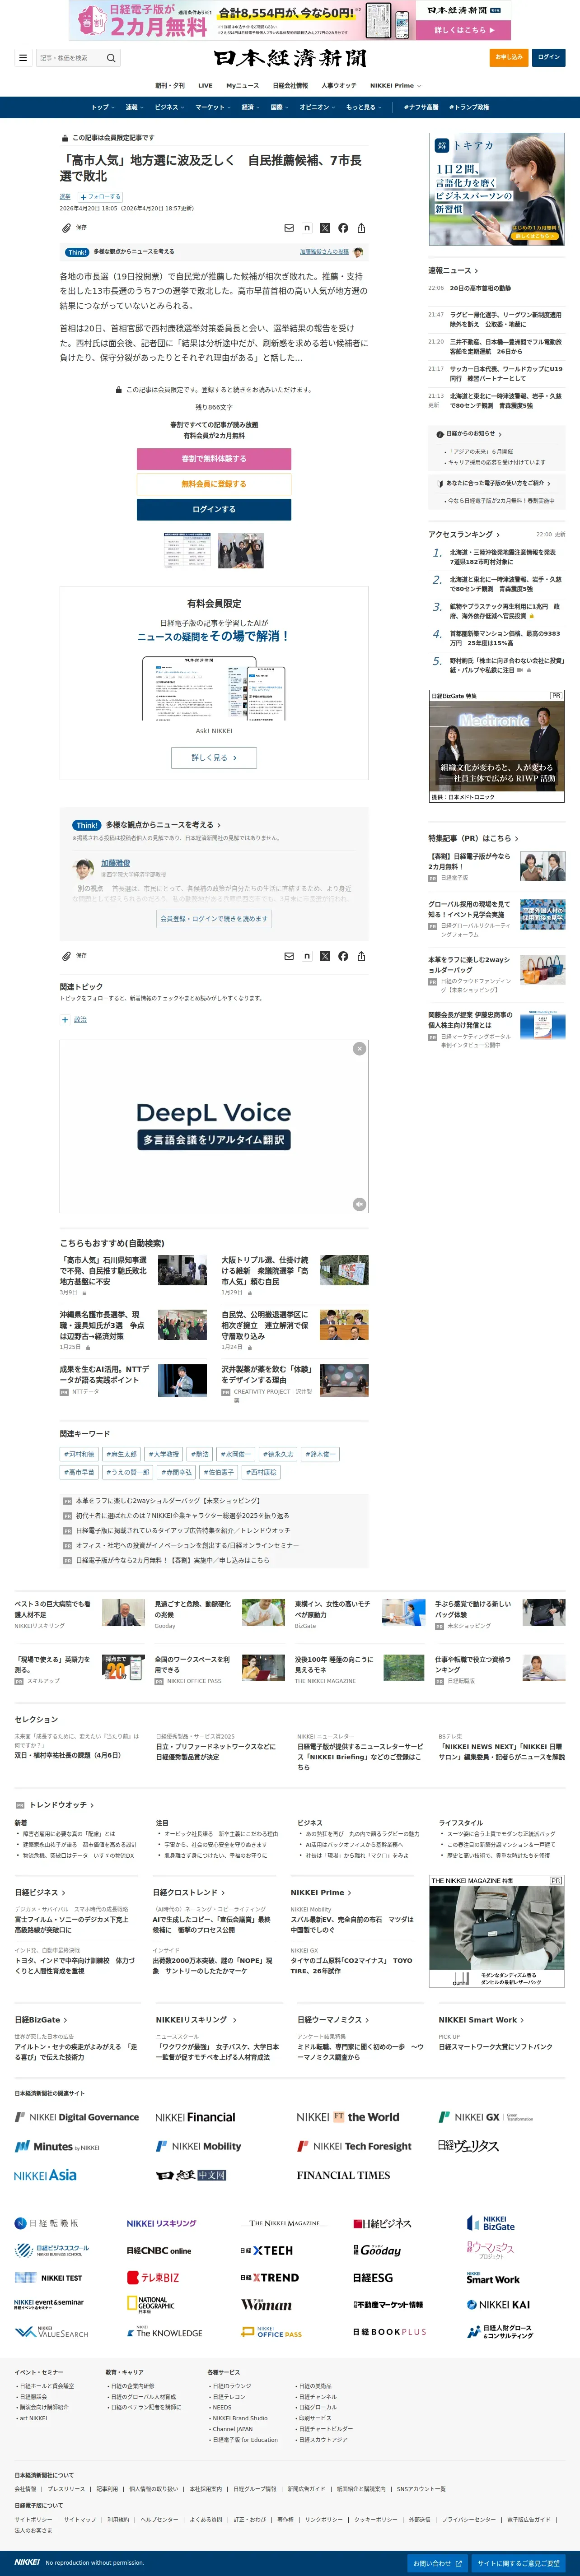Open the アクセスランキング section heading
The image size is (580, 2576).
tap(464, 534)
